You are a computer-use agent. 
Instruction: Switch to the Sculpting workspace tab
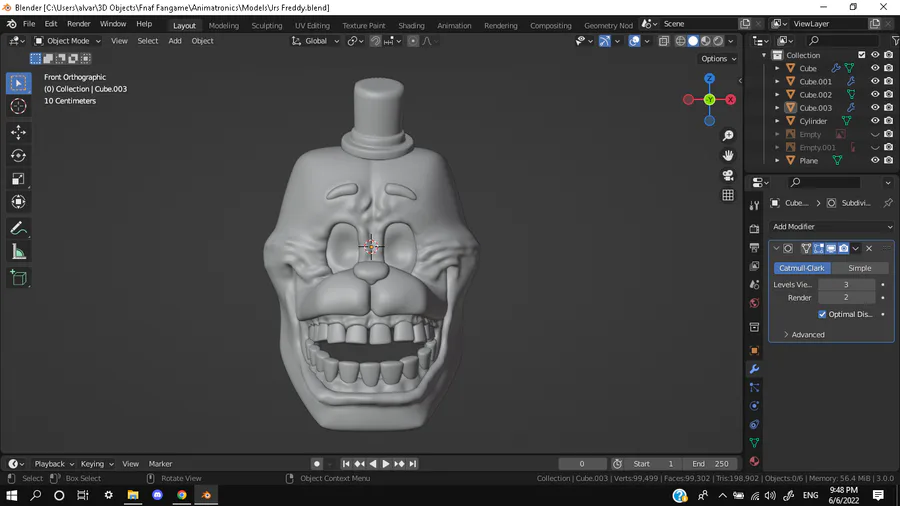click(x=266, y=25)
